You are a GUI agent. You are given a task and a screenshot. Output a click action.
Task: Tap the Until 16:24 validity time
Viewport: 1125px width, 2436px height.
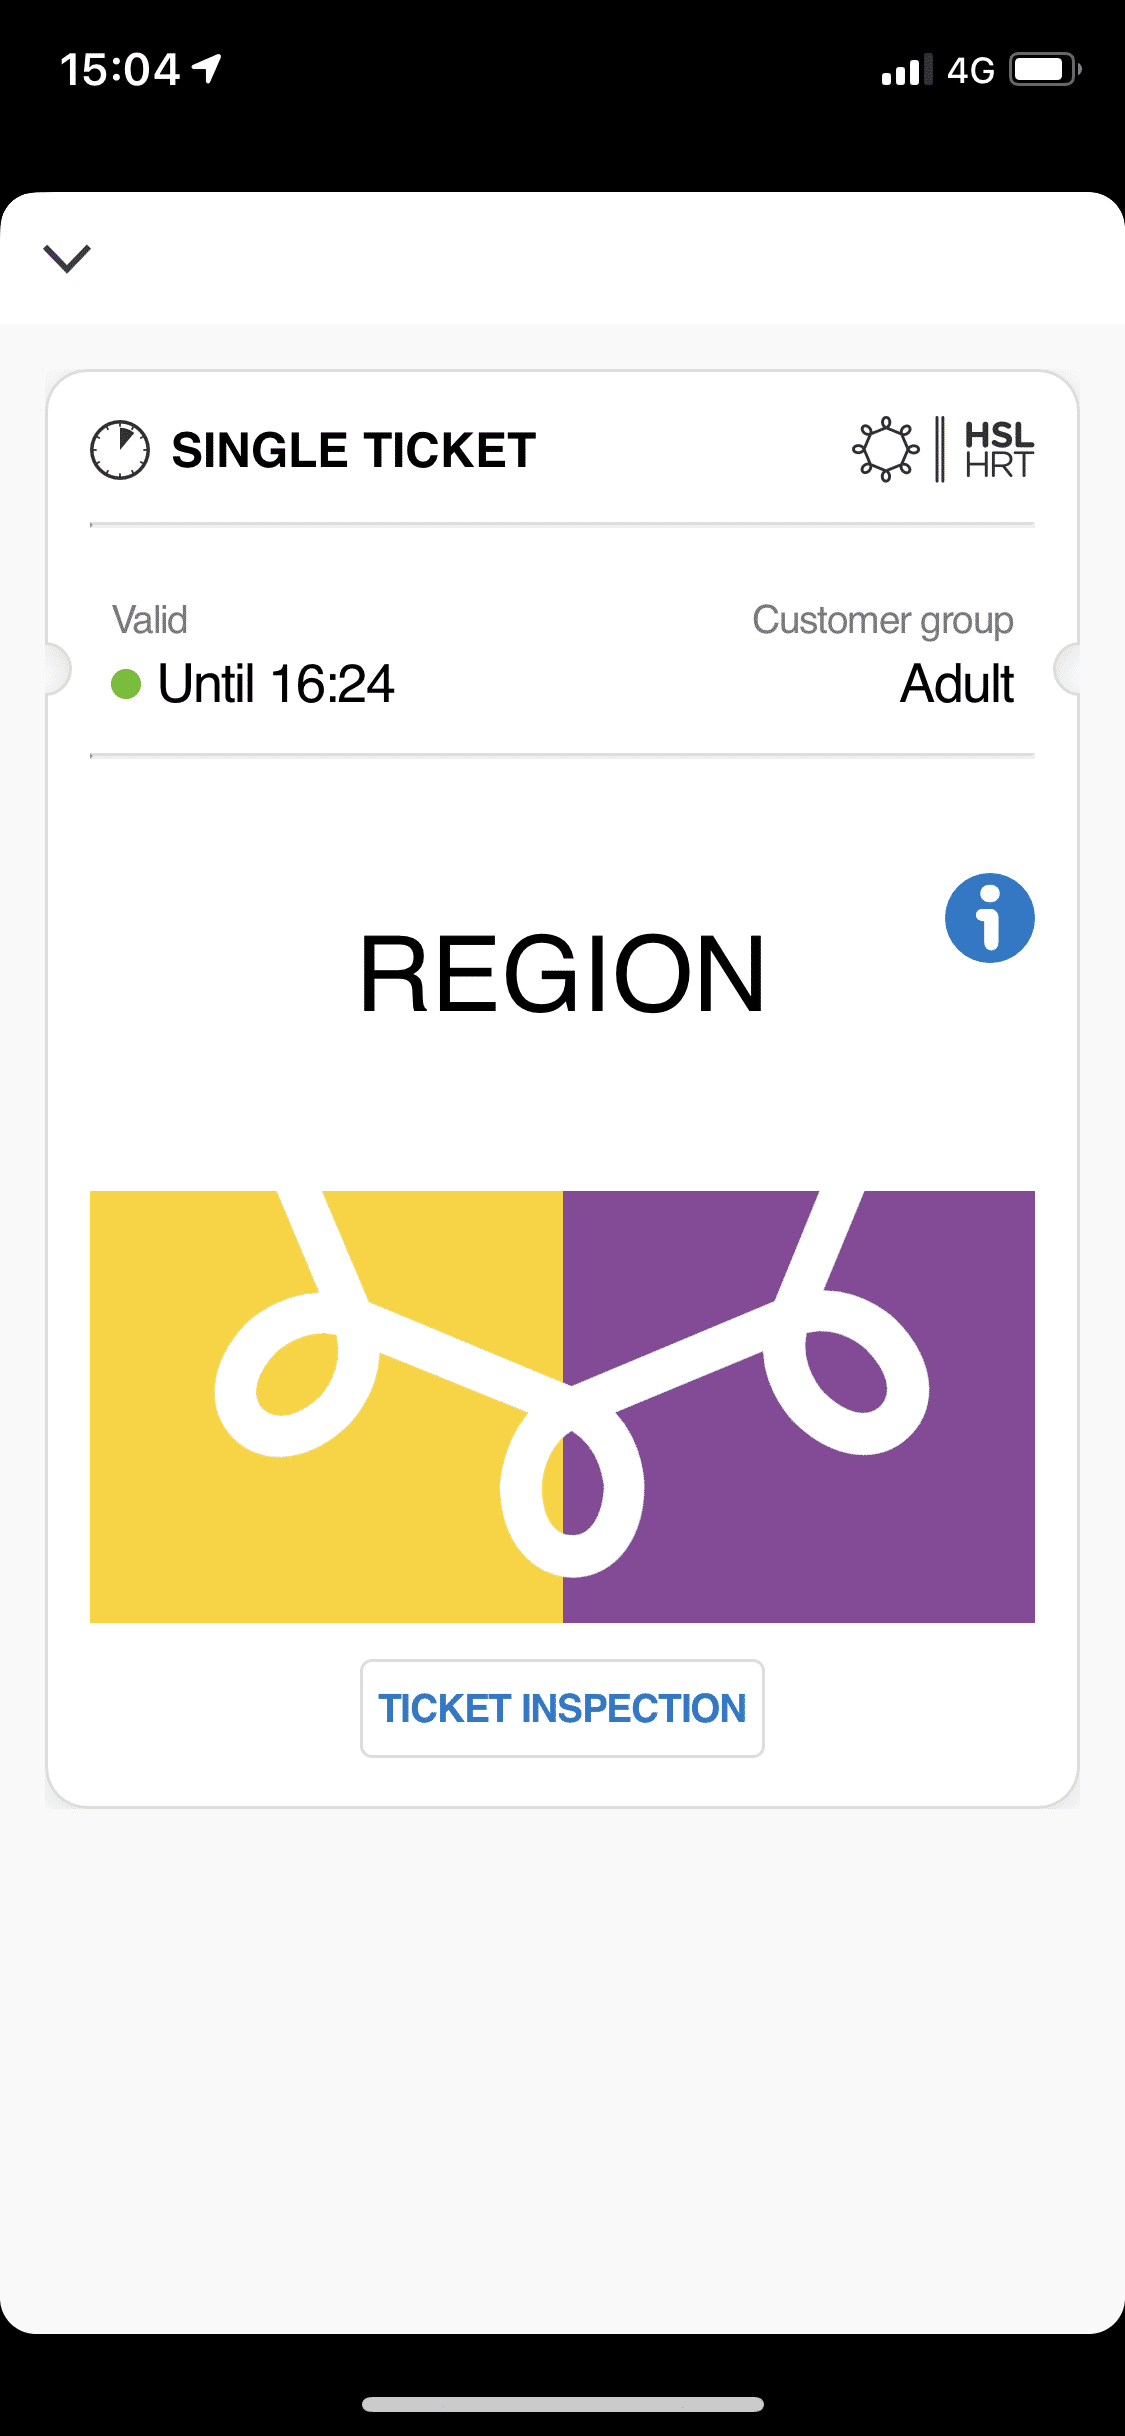[x=276, y=684]
